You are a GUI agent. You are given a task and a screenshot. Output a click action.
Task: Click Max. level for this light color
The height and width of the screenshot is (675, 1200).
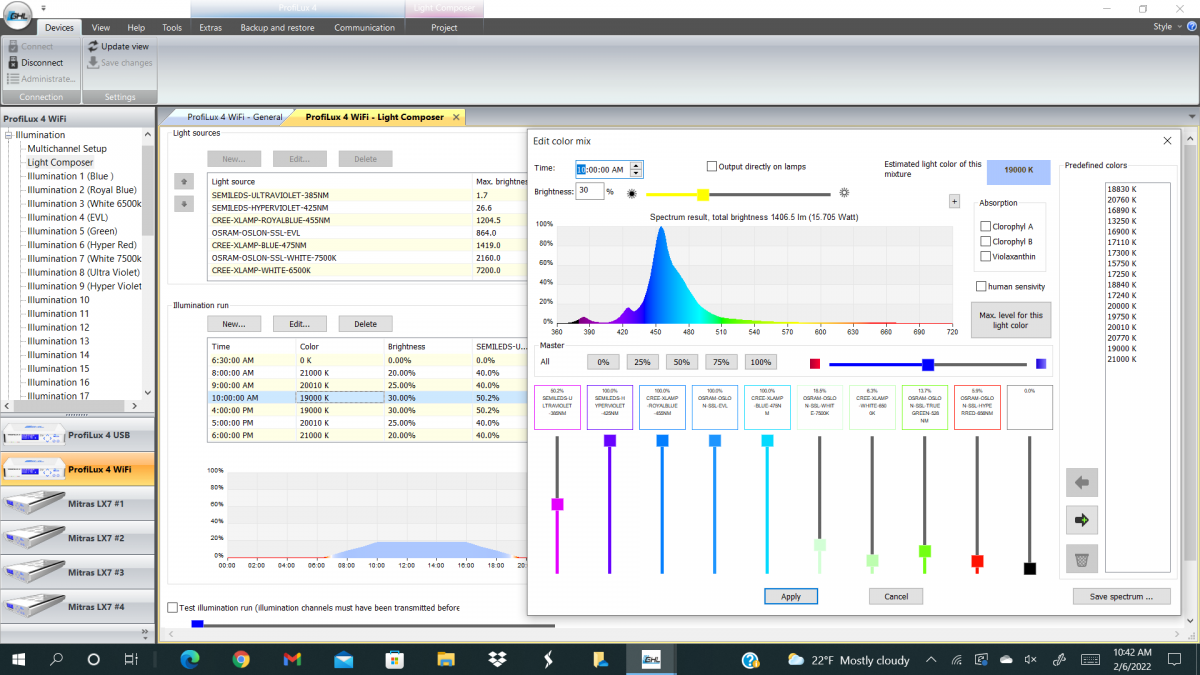(1011, 320)
